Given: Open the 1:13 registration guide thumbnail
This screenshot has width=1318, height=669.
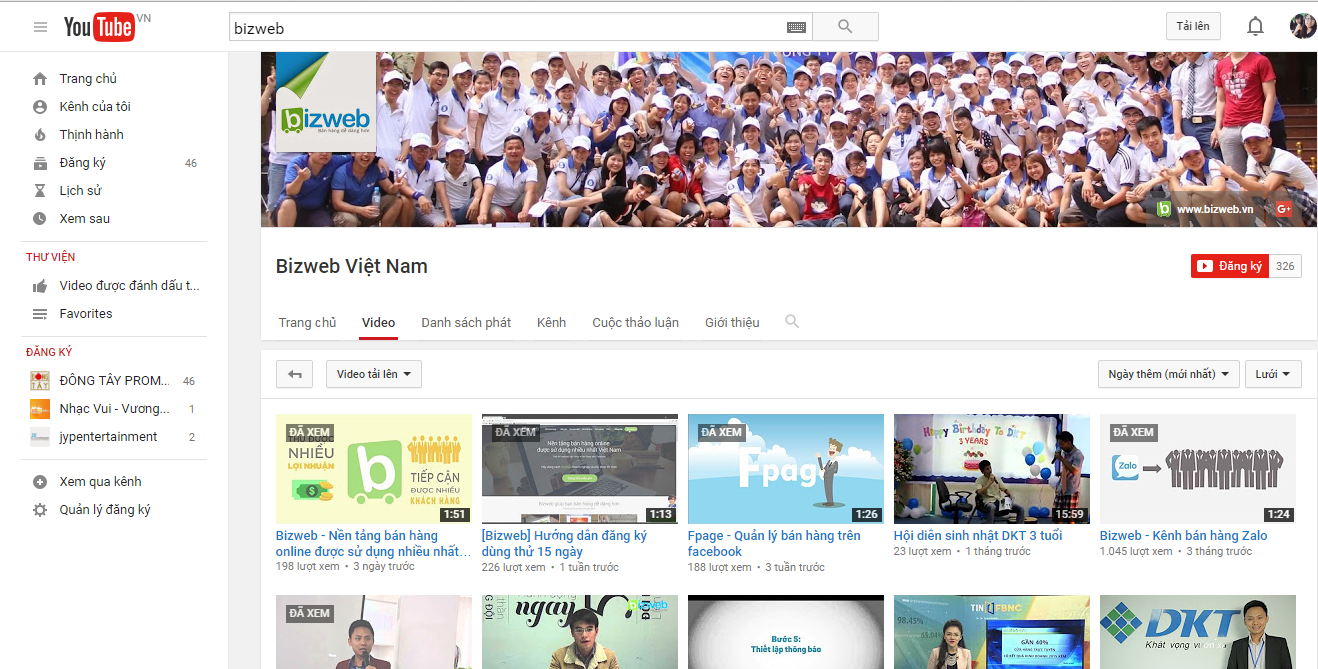Looking at the screenshot, I should click(580, 469).
